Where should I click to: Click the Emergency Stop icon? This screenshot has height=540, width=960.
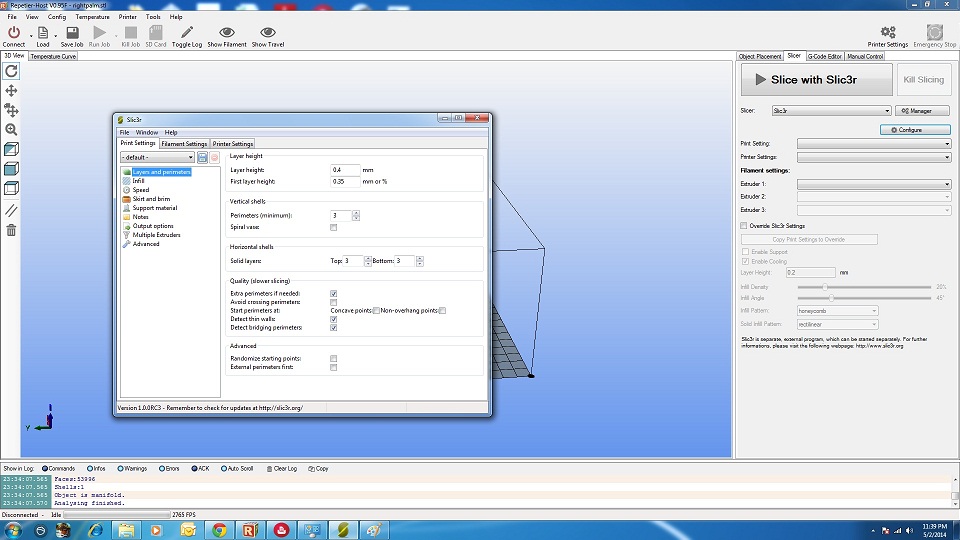tap(934, 32)
